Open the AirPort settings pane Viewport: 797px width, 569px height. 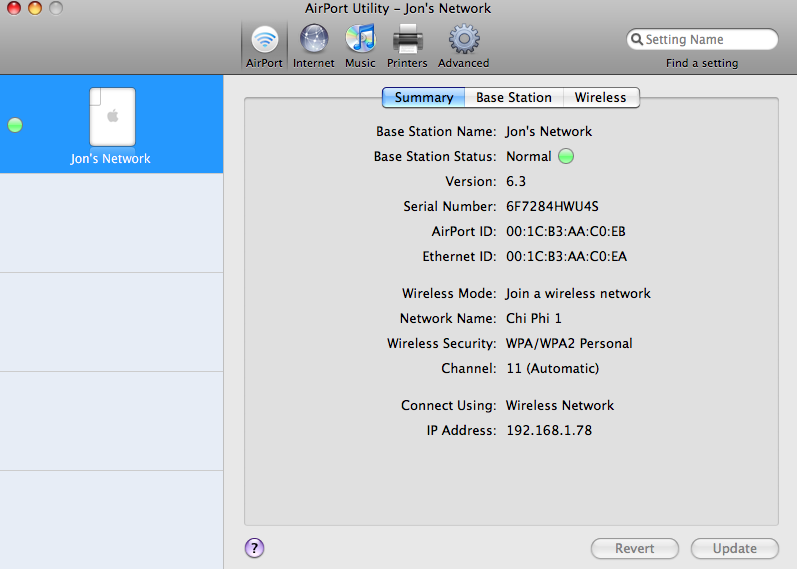tap(264, 47)
